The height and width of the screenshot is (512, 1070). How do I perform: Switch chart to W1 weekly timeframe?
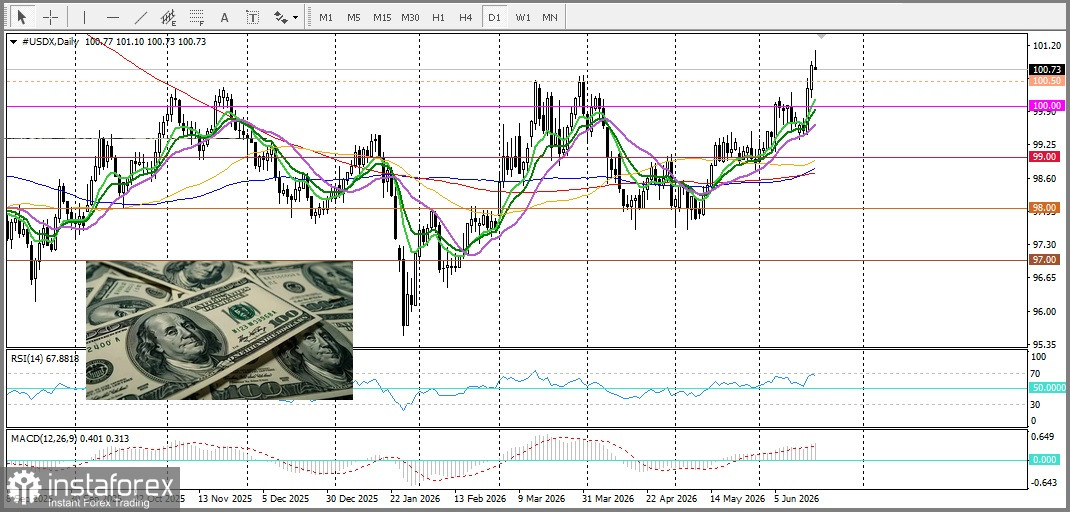coord(523,17)
